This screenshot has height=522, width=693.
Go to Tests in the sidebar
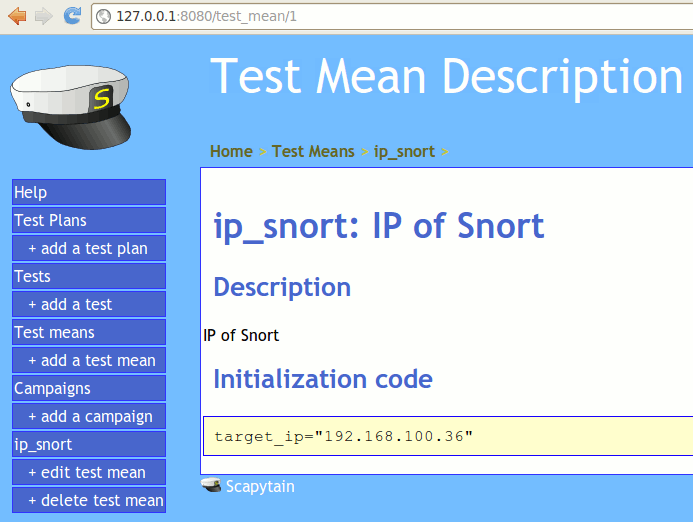point(88,276)
